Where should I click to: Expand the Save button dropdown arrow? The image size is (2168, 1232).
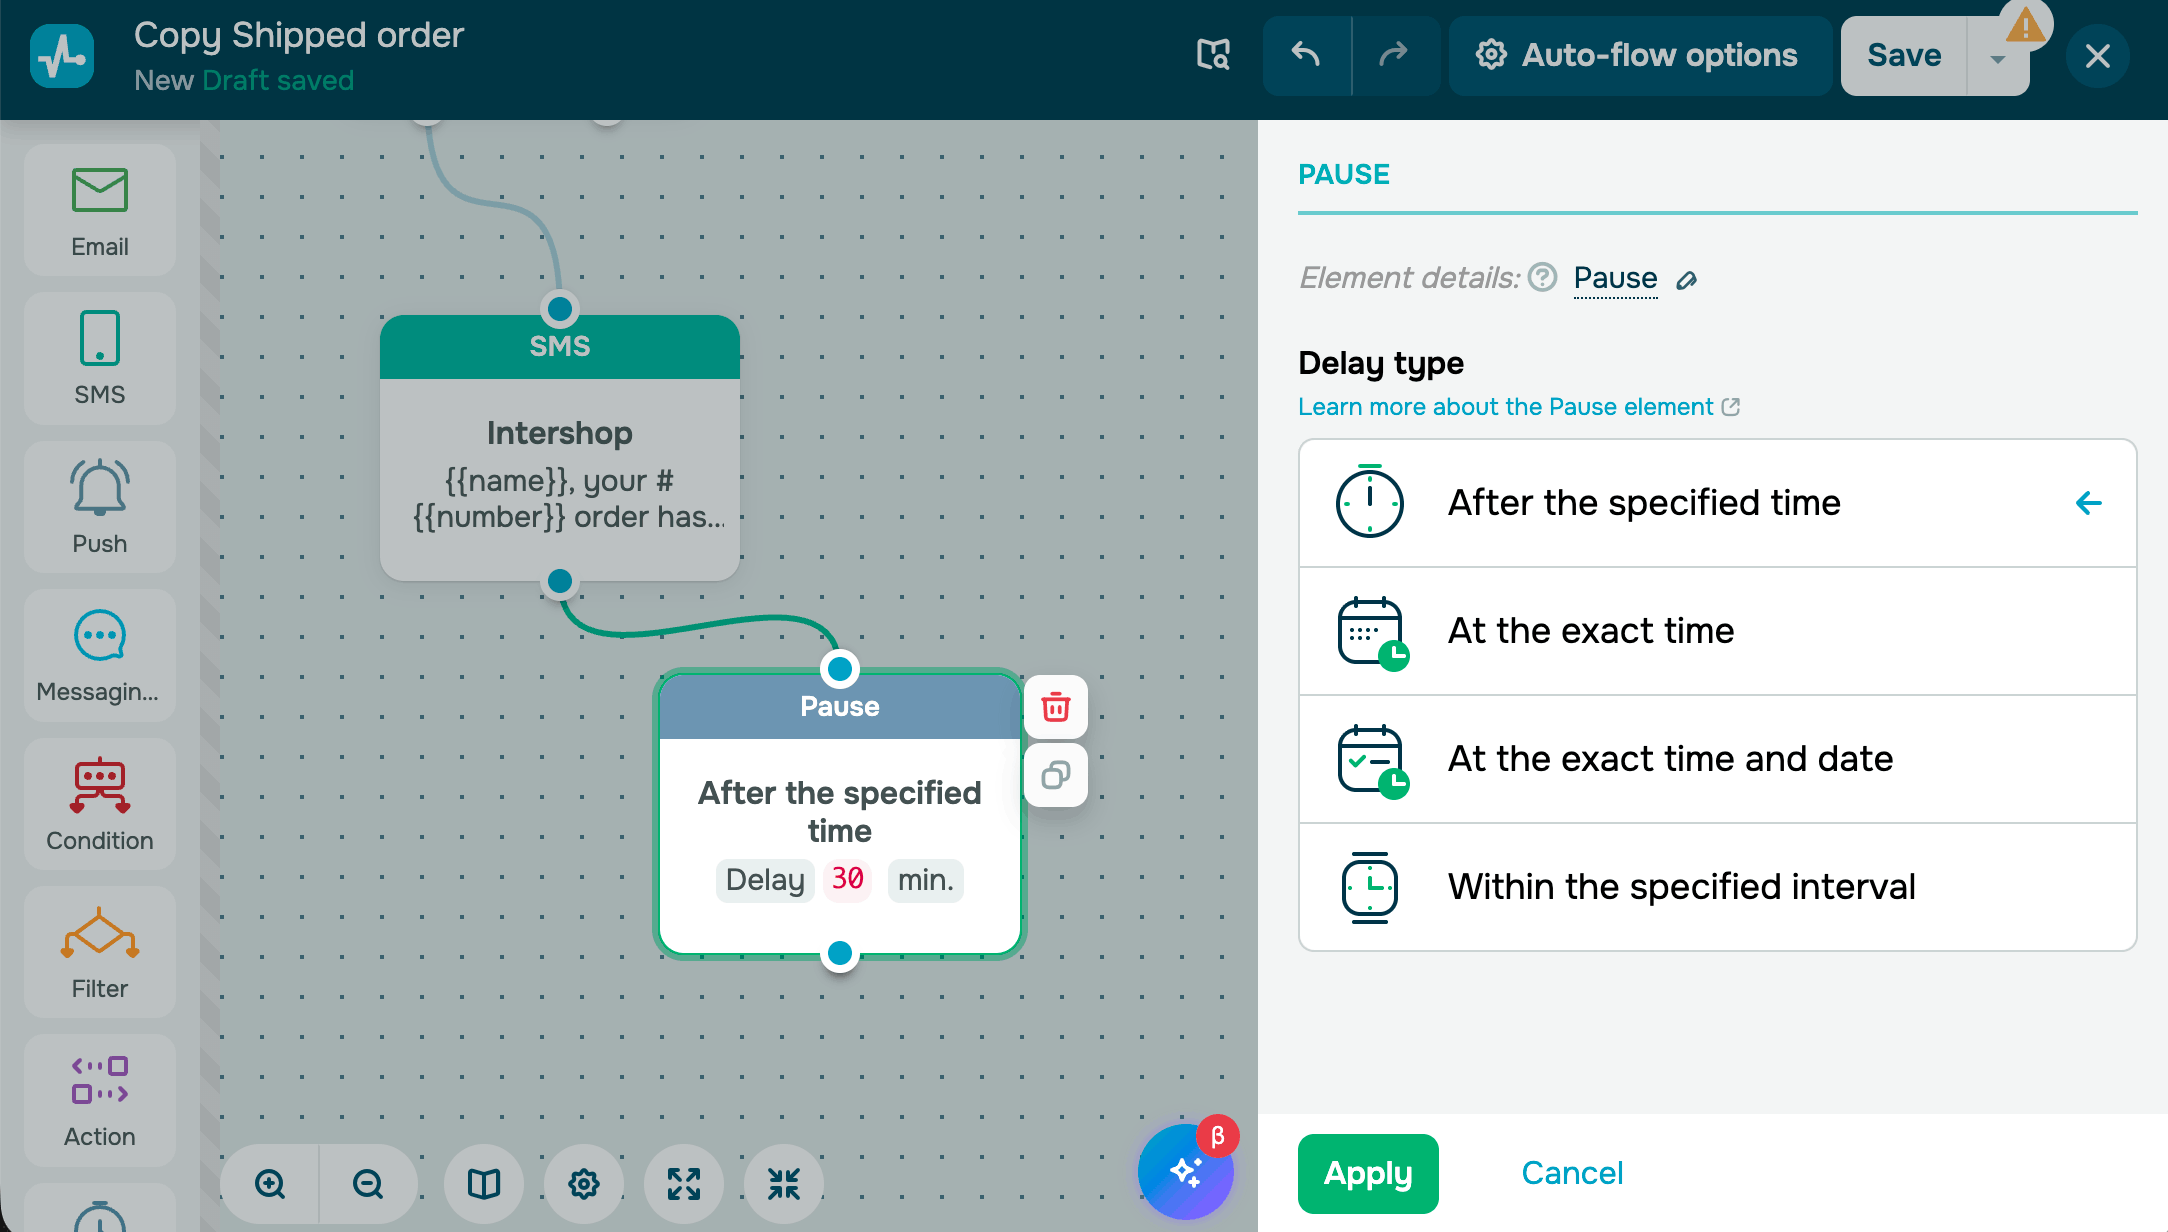[1997, 58]
